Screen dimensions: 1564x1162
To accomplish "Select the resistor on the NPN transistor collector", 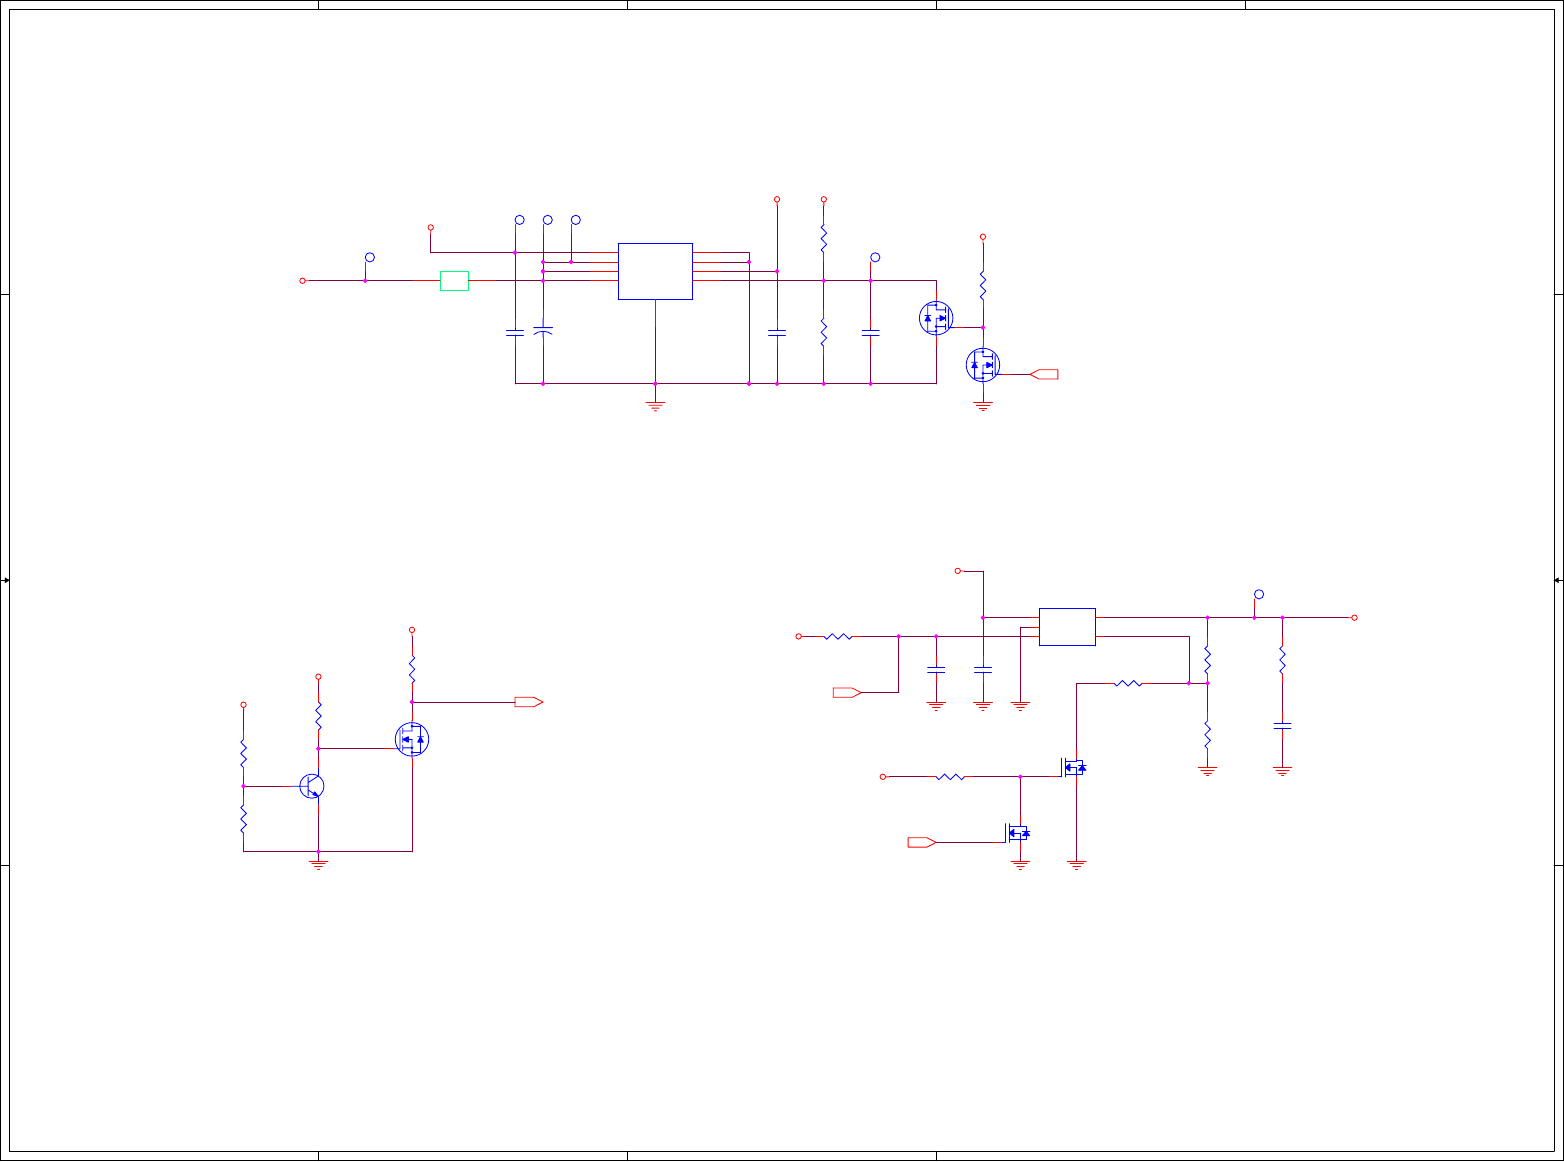I will pos(318,715).
